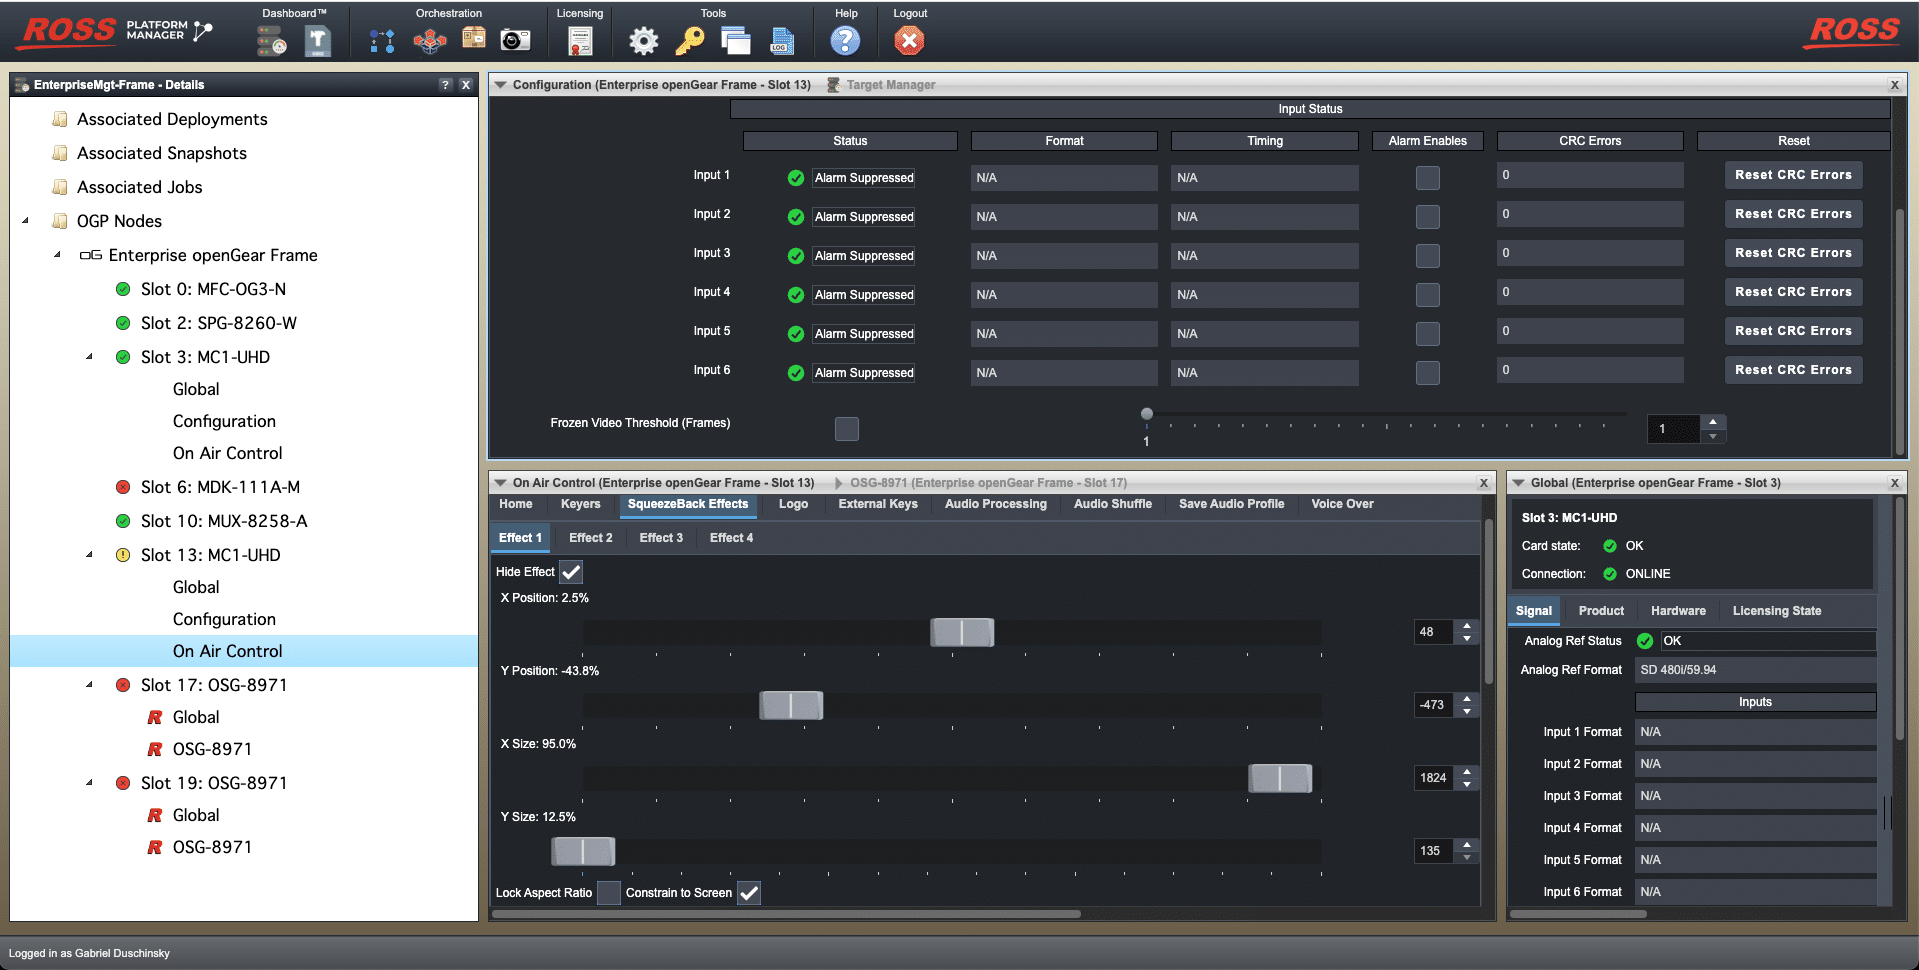Uncheck the Constrain to Screen checkbox
This screenshot has height=970, width=1919.
click(749, 893)
